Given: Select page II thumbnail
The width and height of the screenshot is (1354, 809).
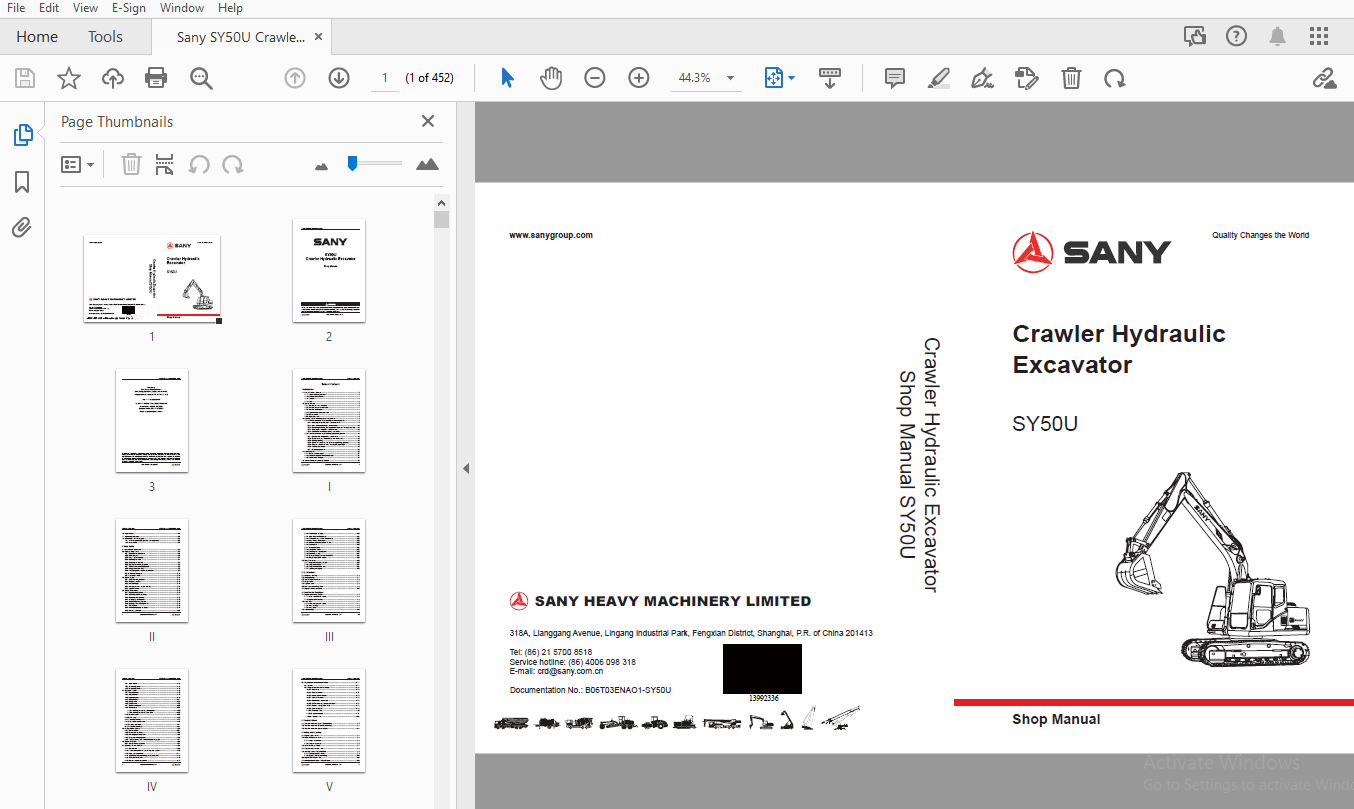Looking at the screenshot, I should coord(152,571).
